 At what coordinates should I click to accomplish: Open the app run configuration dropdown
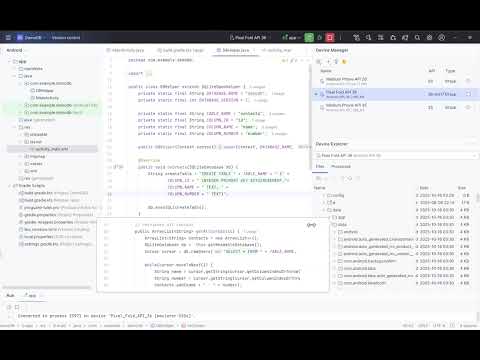click(291, 38)
